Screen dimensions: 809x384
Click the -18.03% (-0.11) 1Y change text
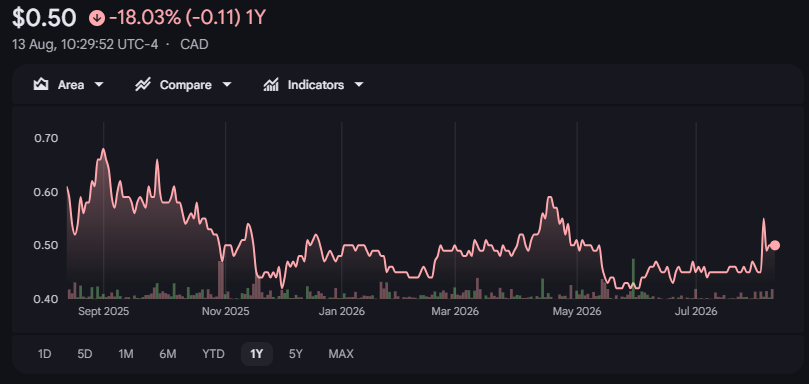click(x=187, y=19)
